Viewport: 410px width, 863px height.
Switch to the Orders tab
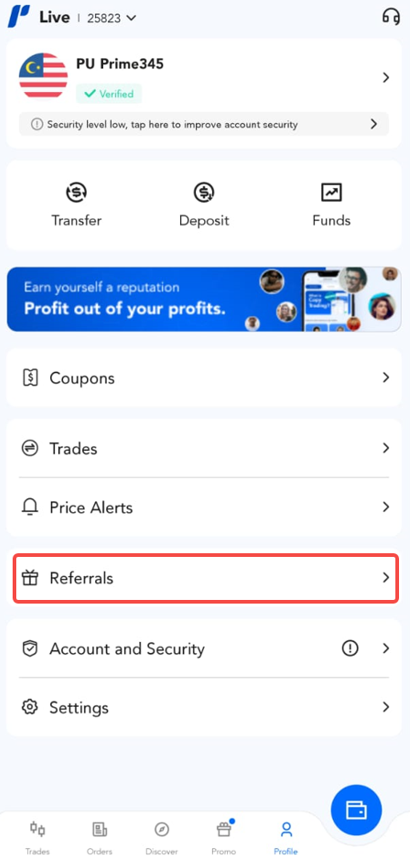tap(100, 837)
